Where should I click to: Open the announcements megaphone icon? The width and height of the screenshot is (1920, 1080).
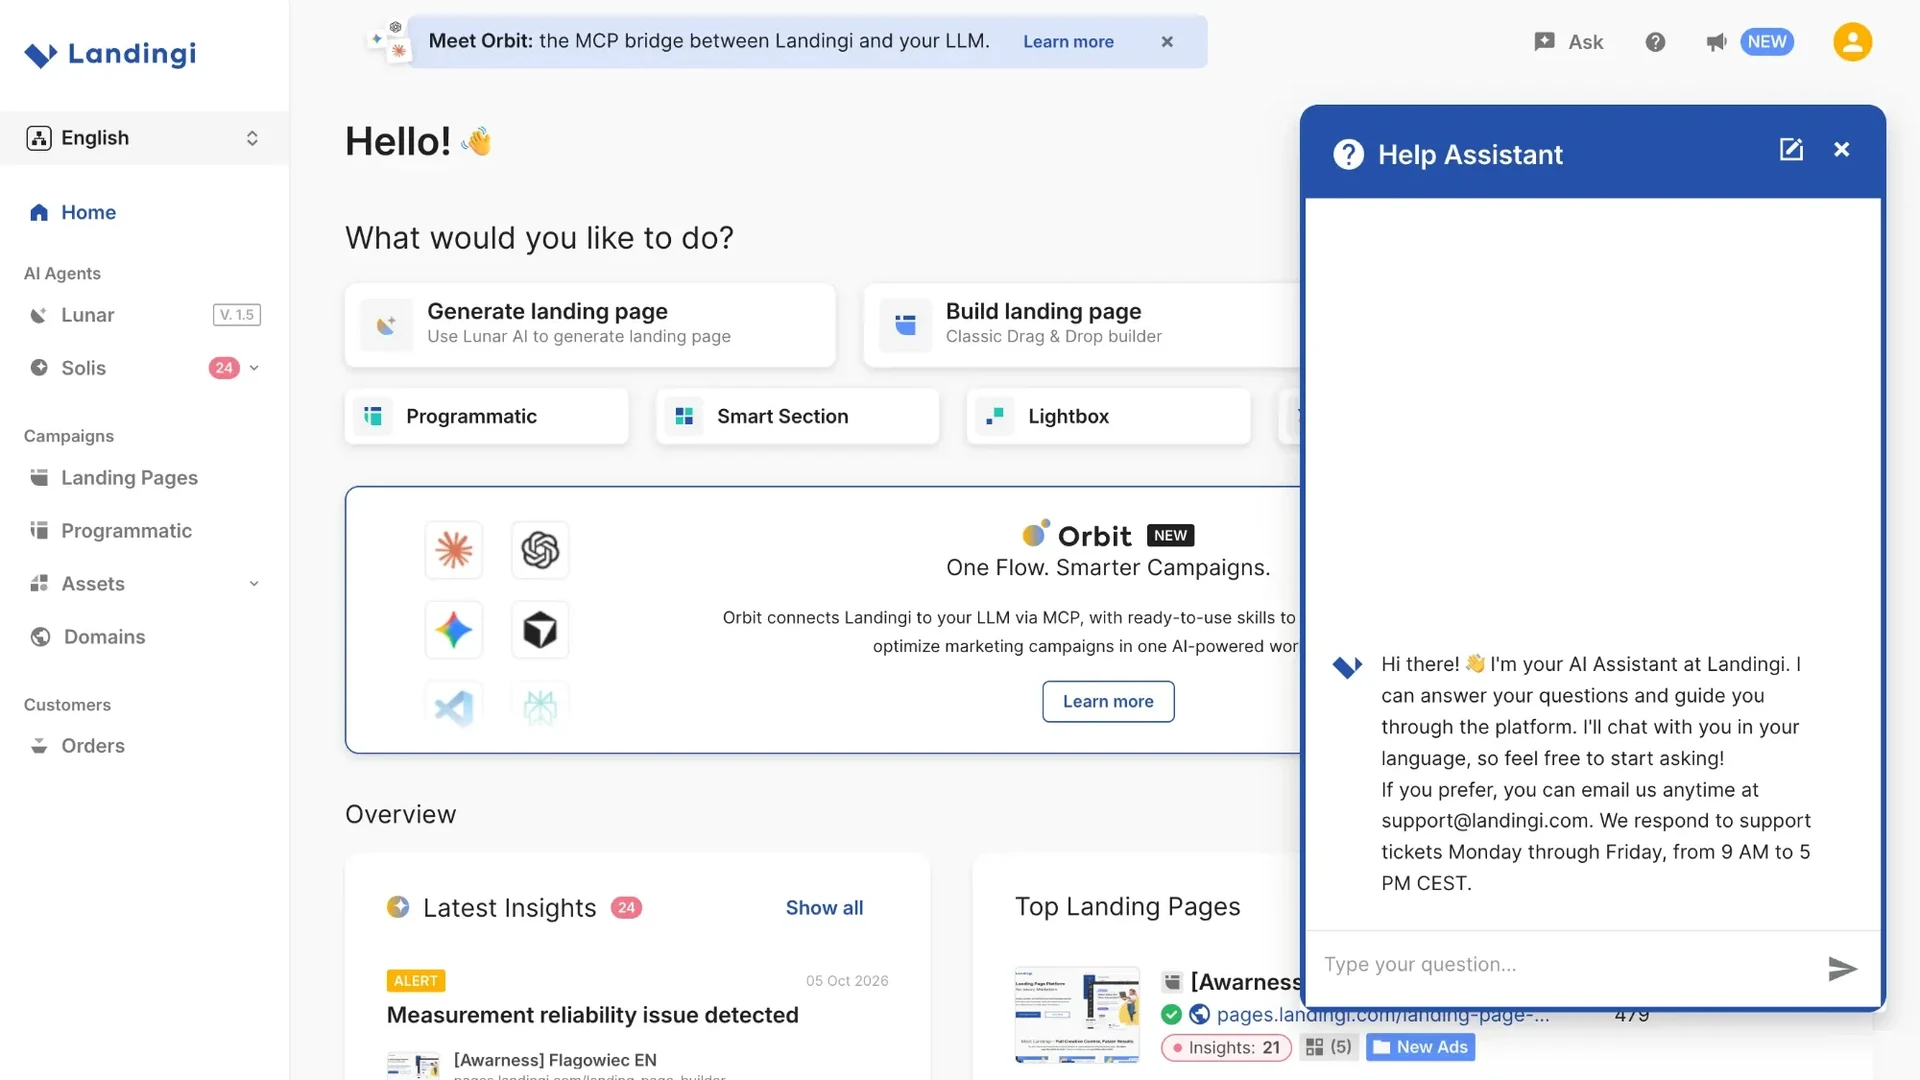(x=1716, y=42)
